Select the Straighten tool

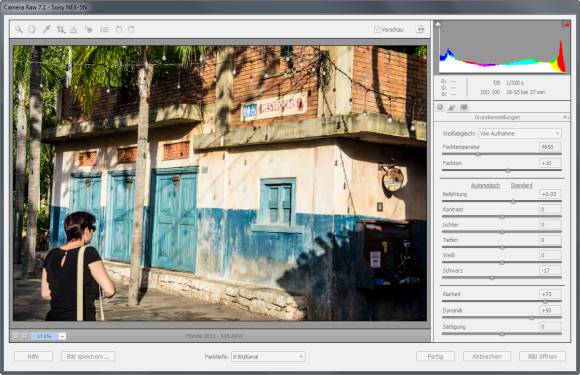[x=74, y=29]
